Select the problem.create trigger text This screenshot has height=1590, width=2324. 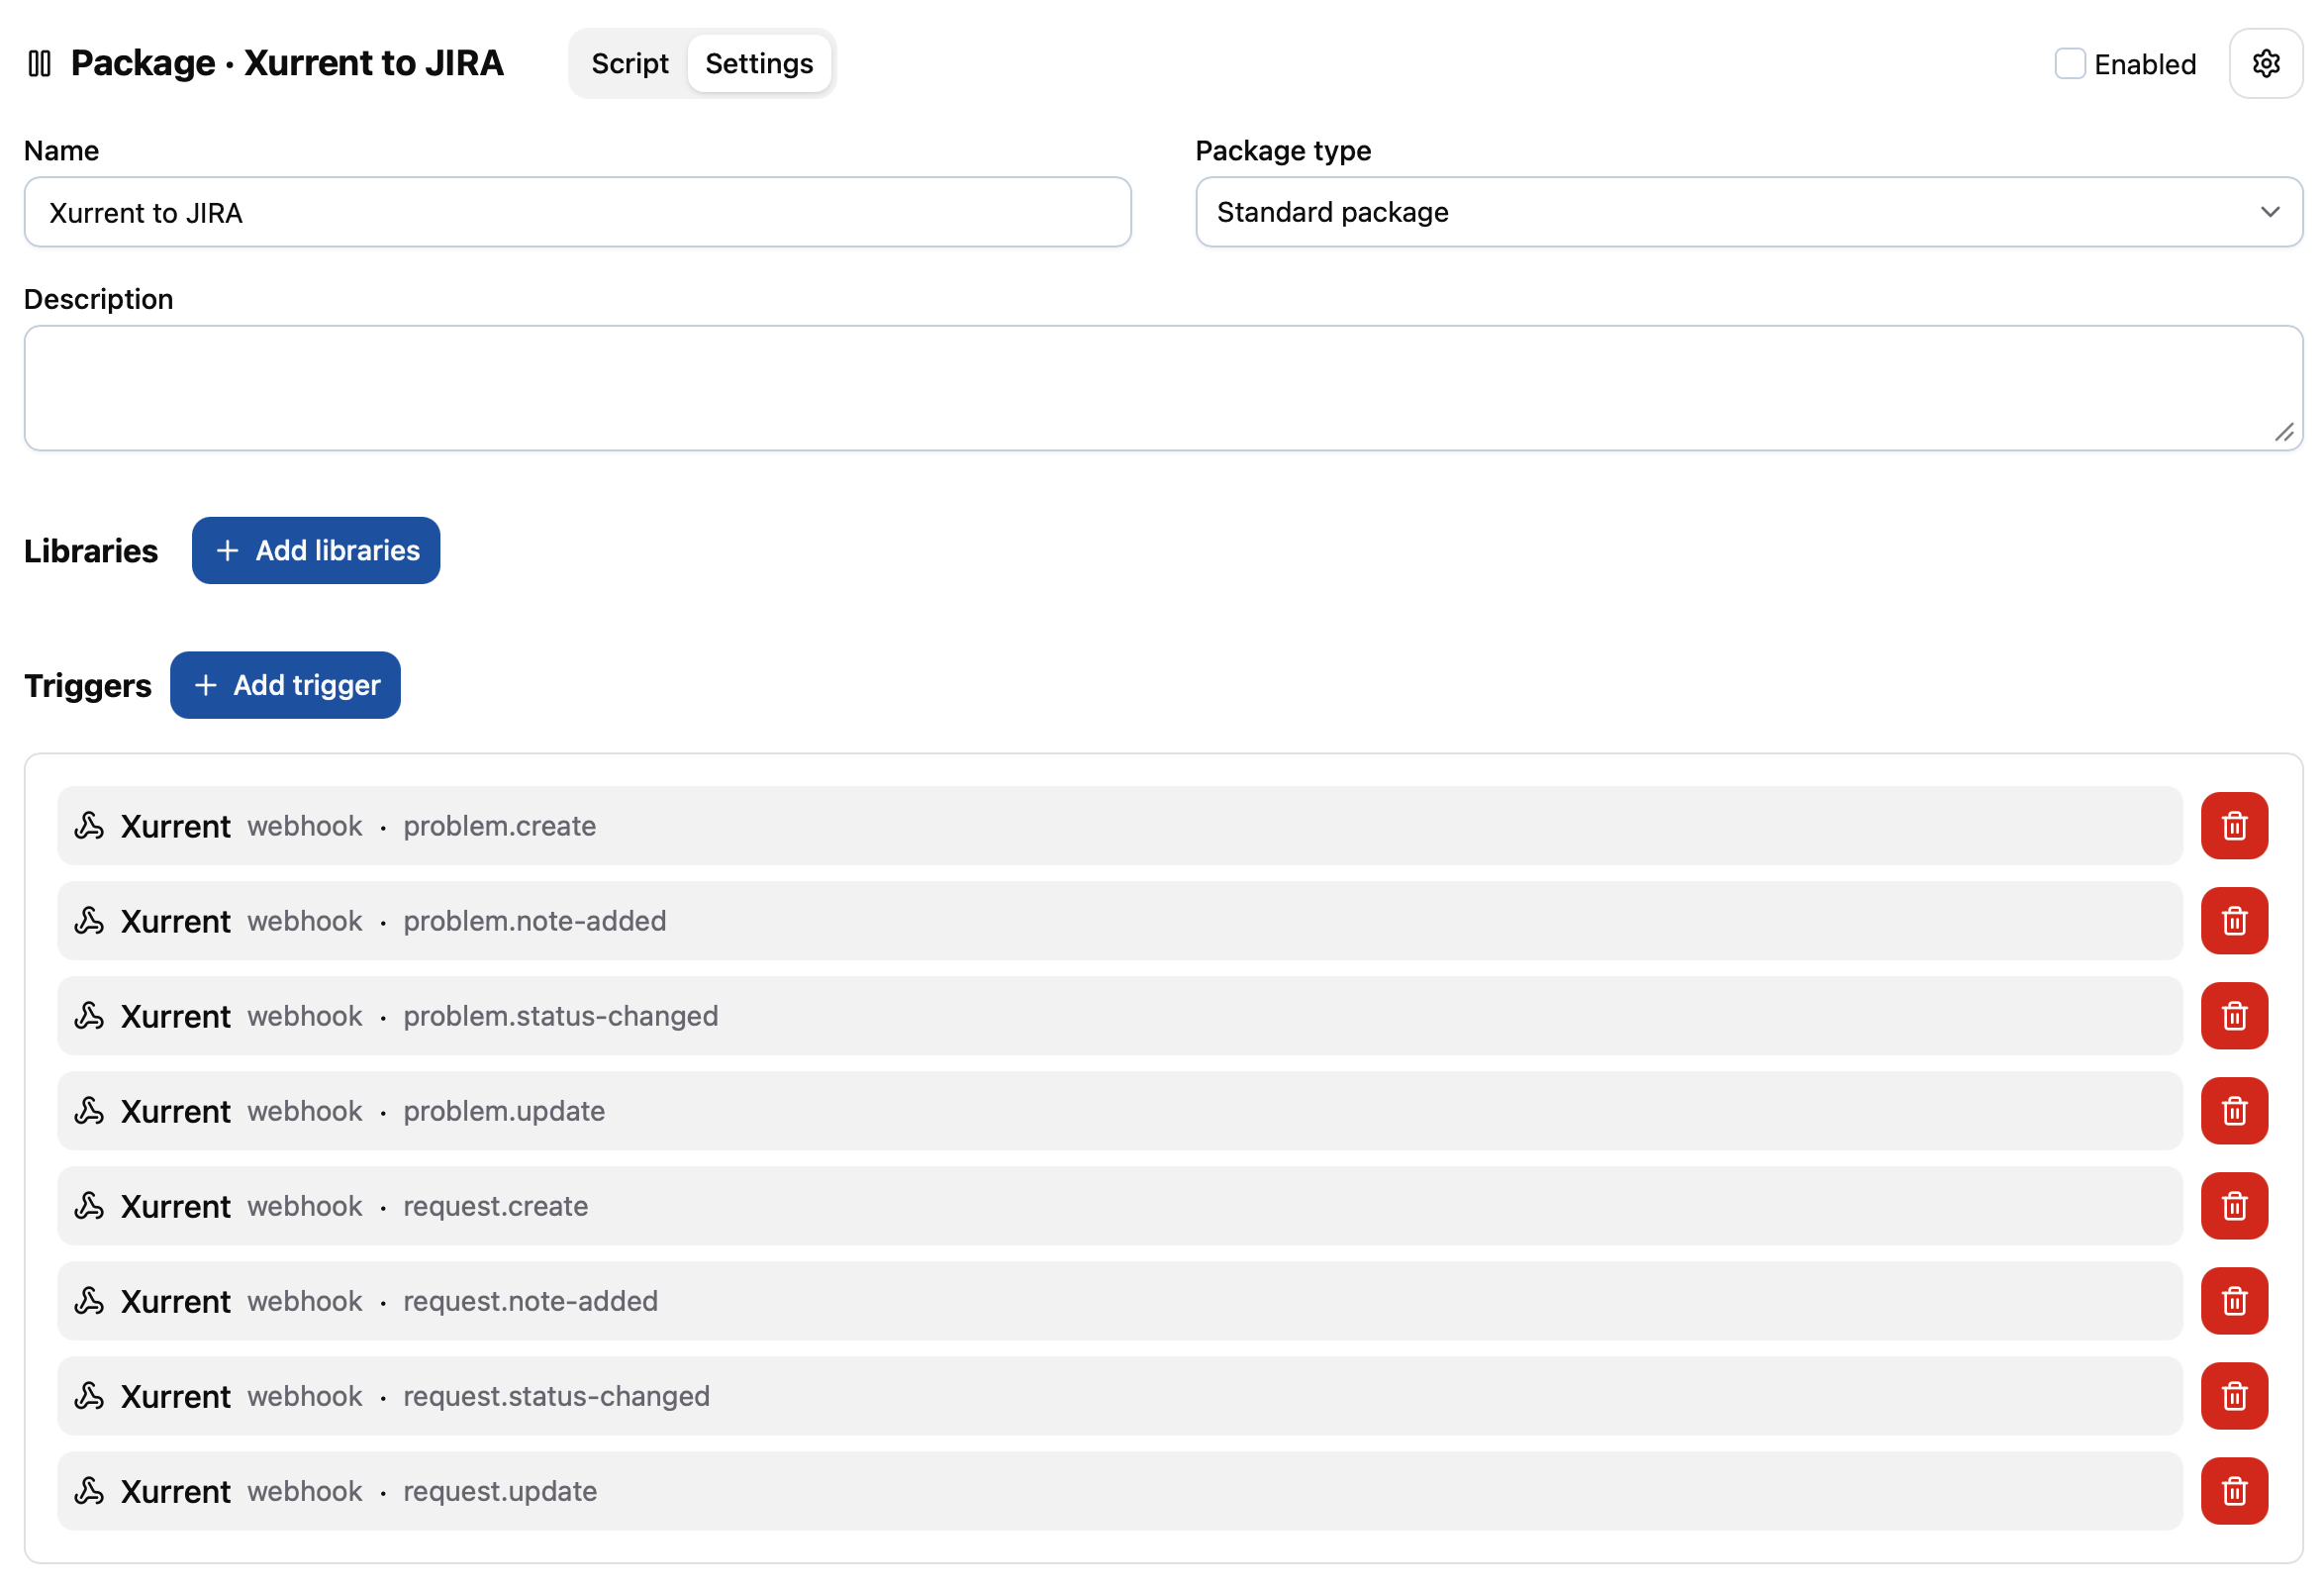tap(499, 826)
